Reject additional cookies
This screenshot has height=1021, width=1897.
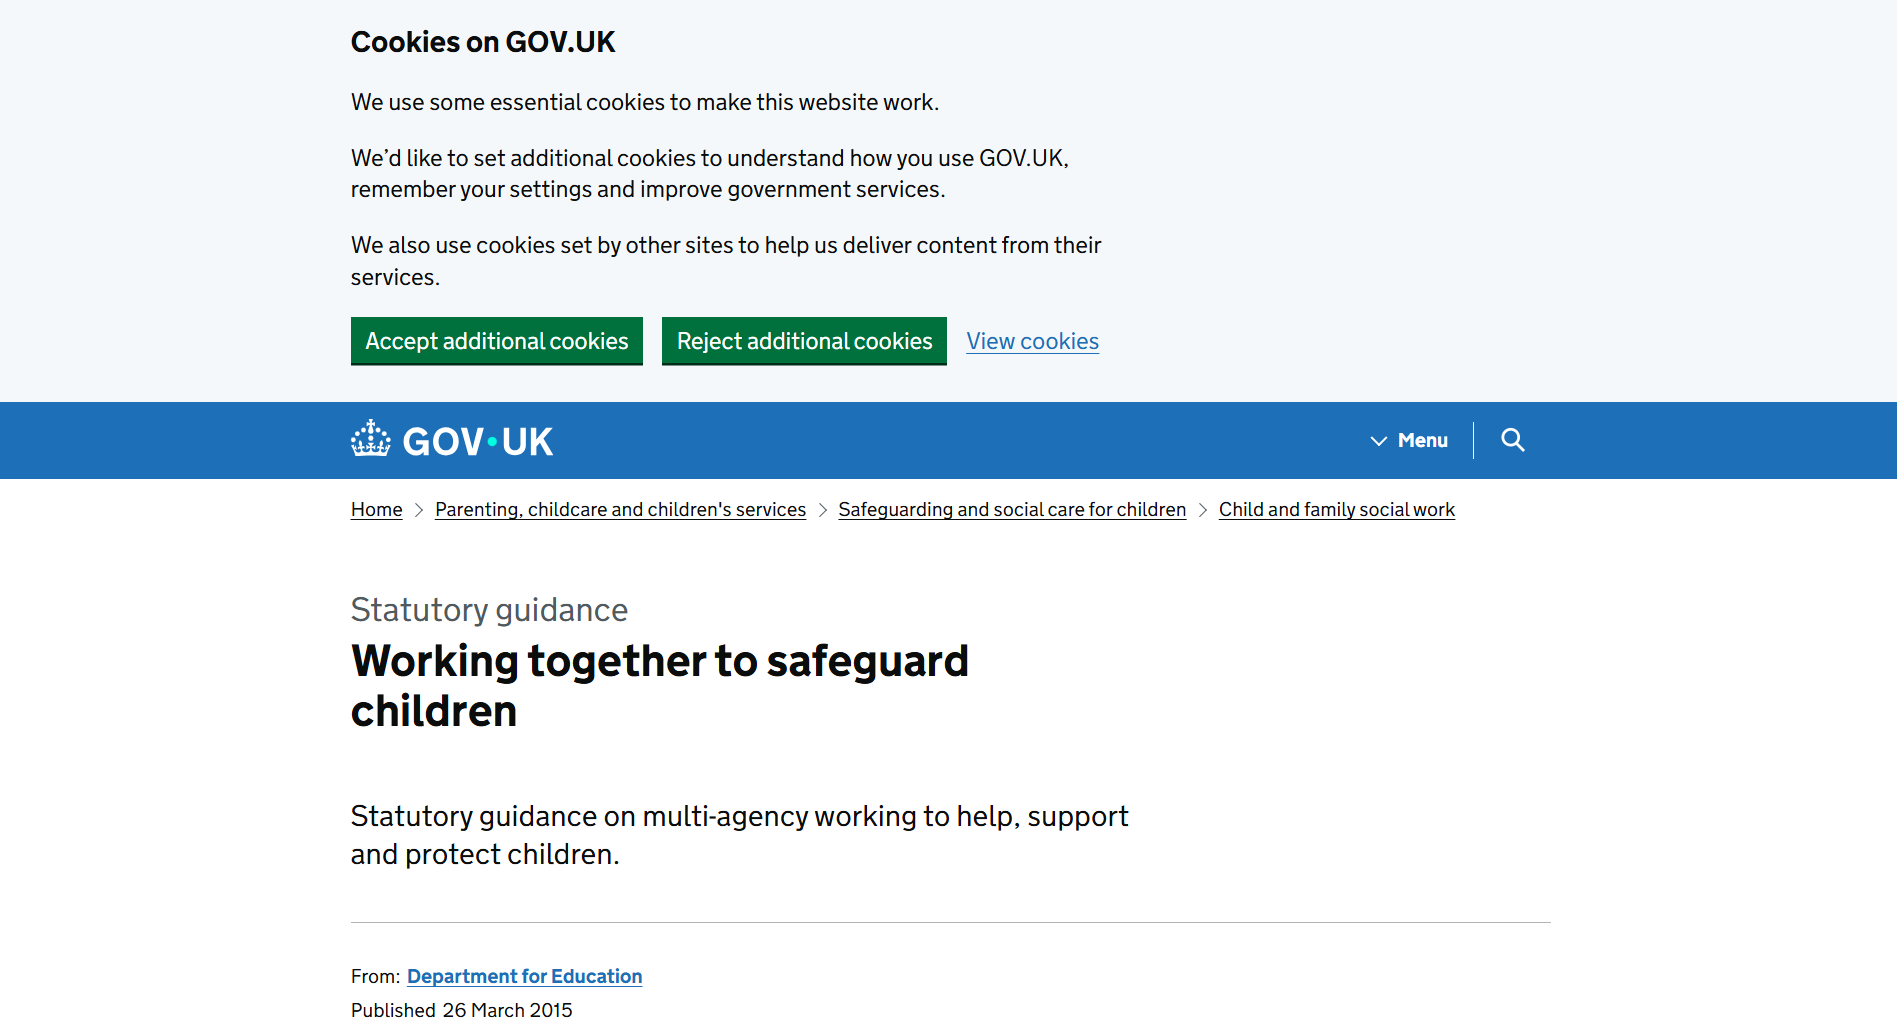pyautogui.click(x=804, y=341)
